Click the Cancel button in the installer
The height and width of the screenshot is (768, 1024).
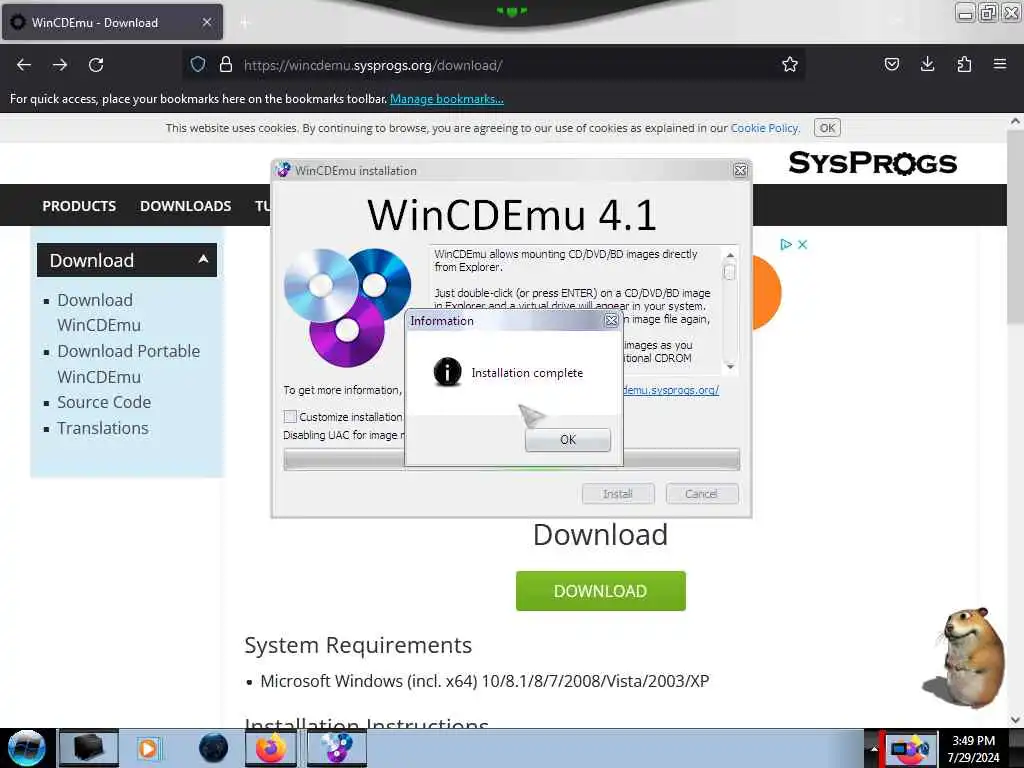(x=701, y=494)
